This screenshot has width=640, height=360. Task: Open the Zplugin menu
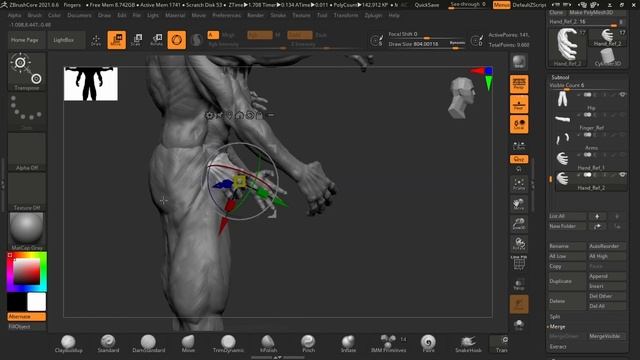click(373, 15)
